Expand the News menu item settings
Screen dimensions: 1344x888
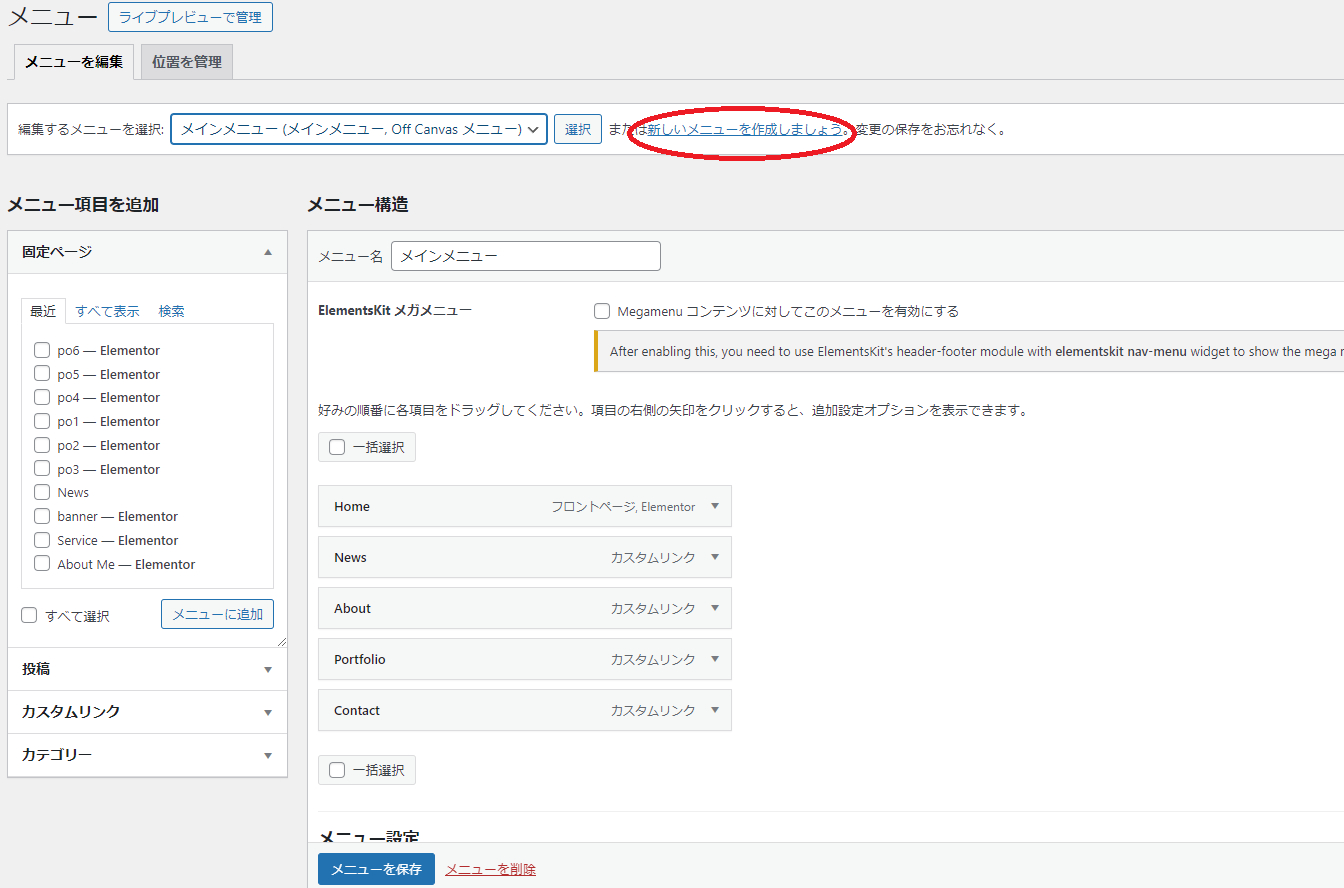pos(714,557)
